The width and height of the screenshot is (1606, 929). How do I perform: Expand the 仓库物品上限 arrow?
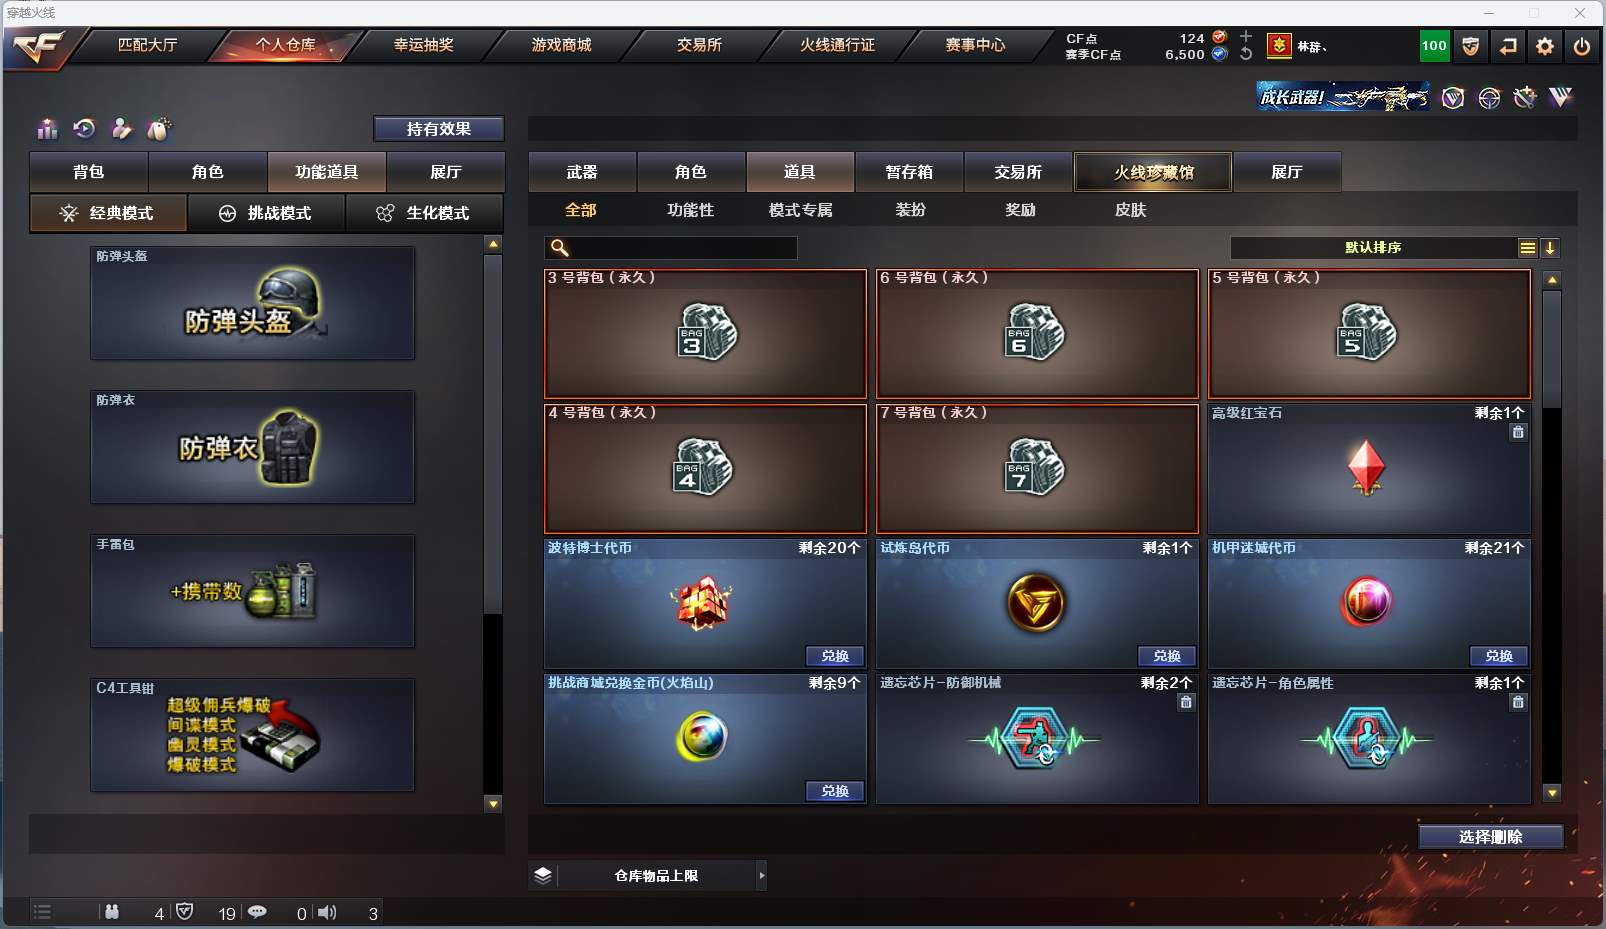762,876
